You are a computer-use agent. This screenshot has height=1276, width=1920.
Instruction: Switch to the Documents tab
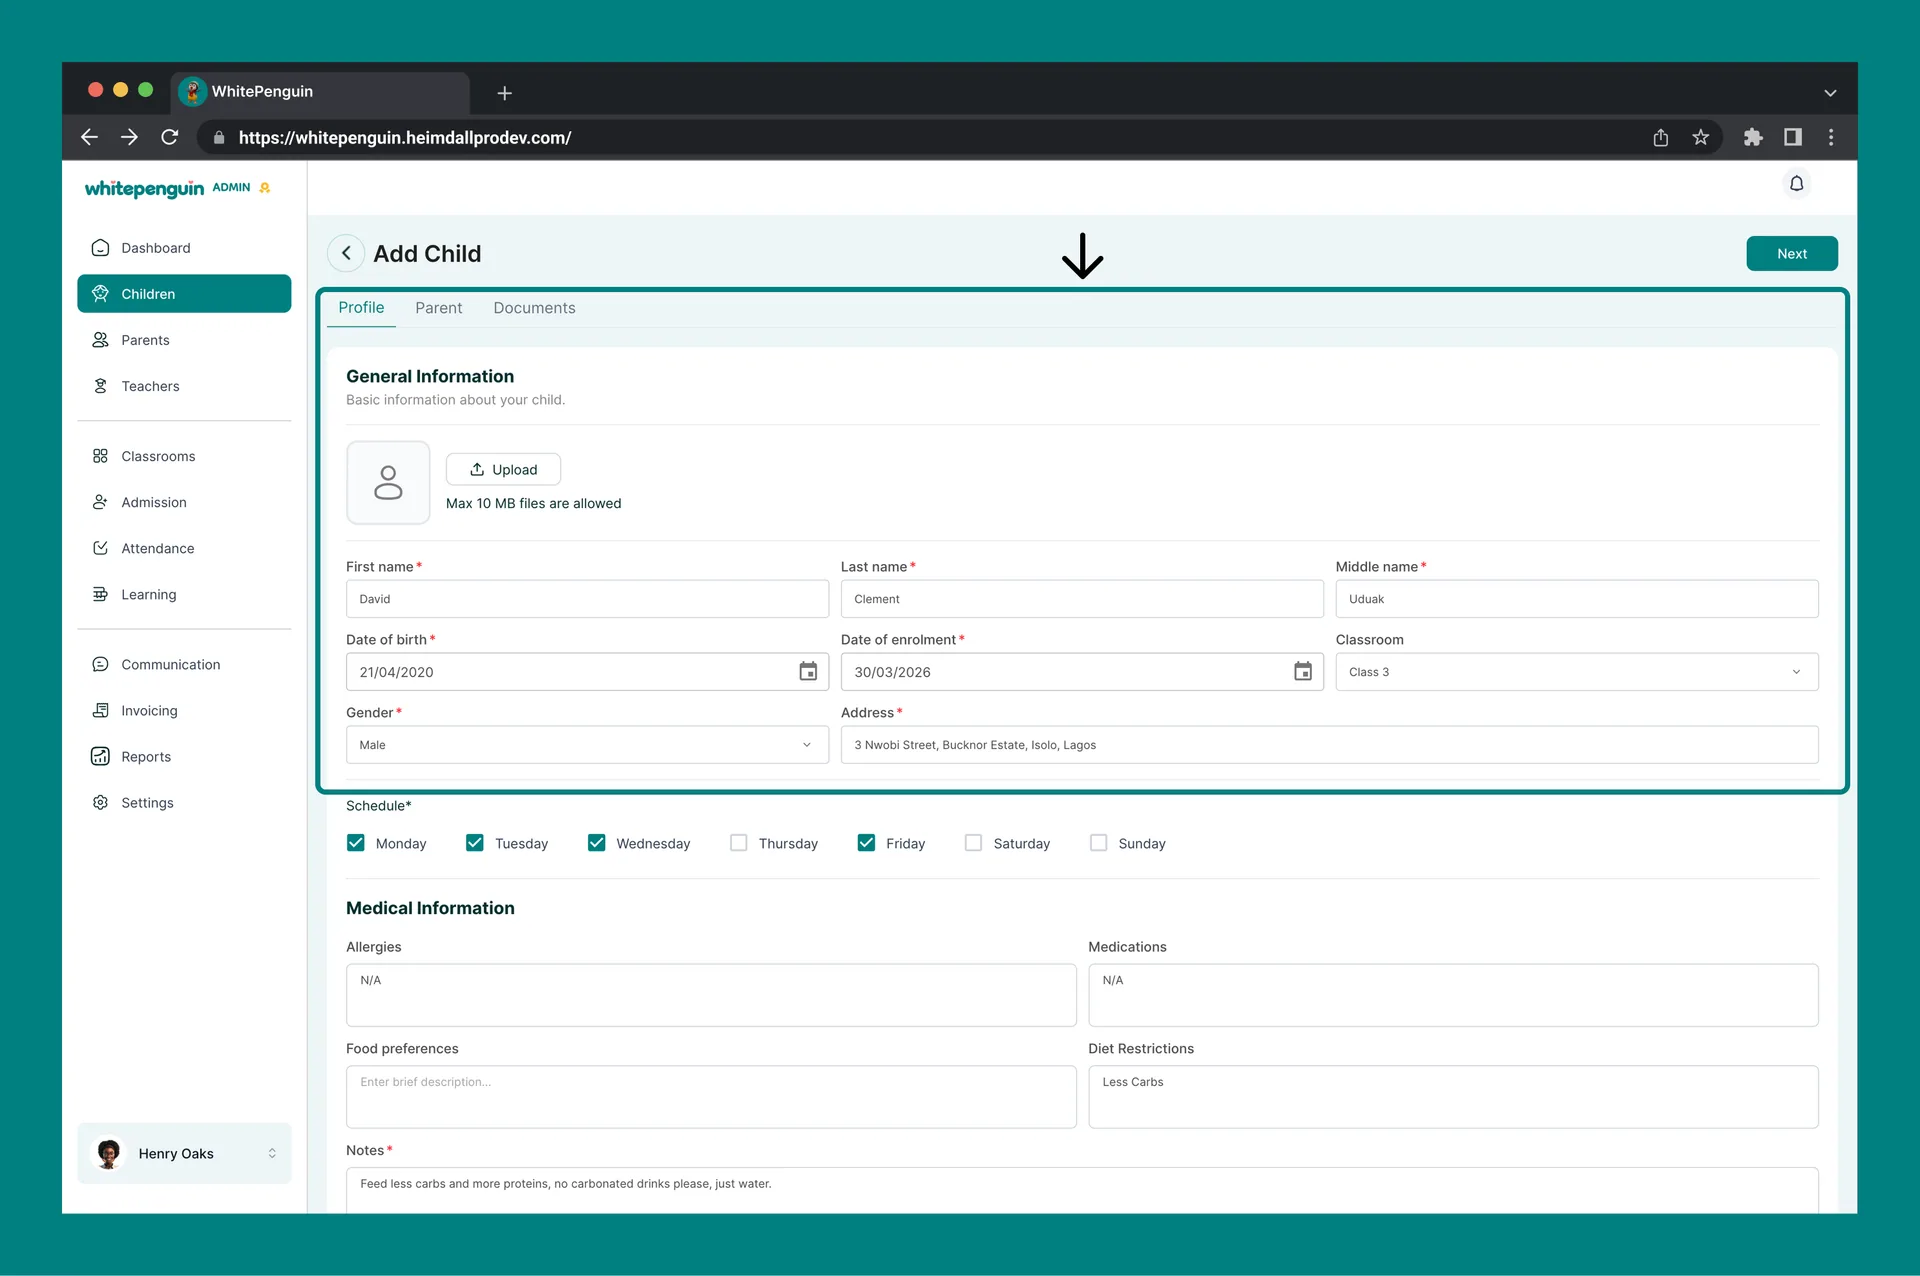pyautogui.click(x=534, y=308)
